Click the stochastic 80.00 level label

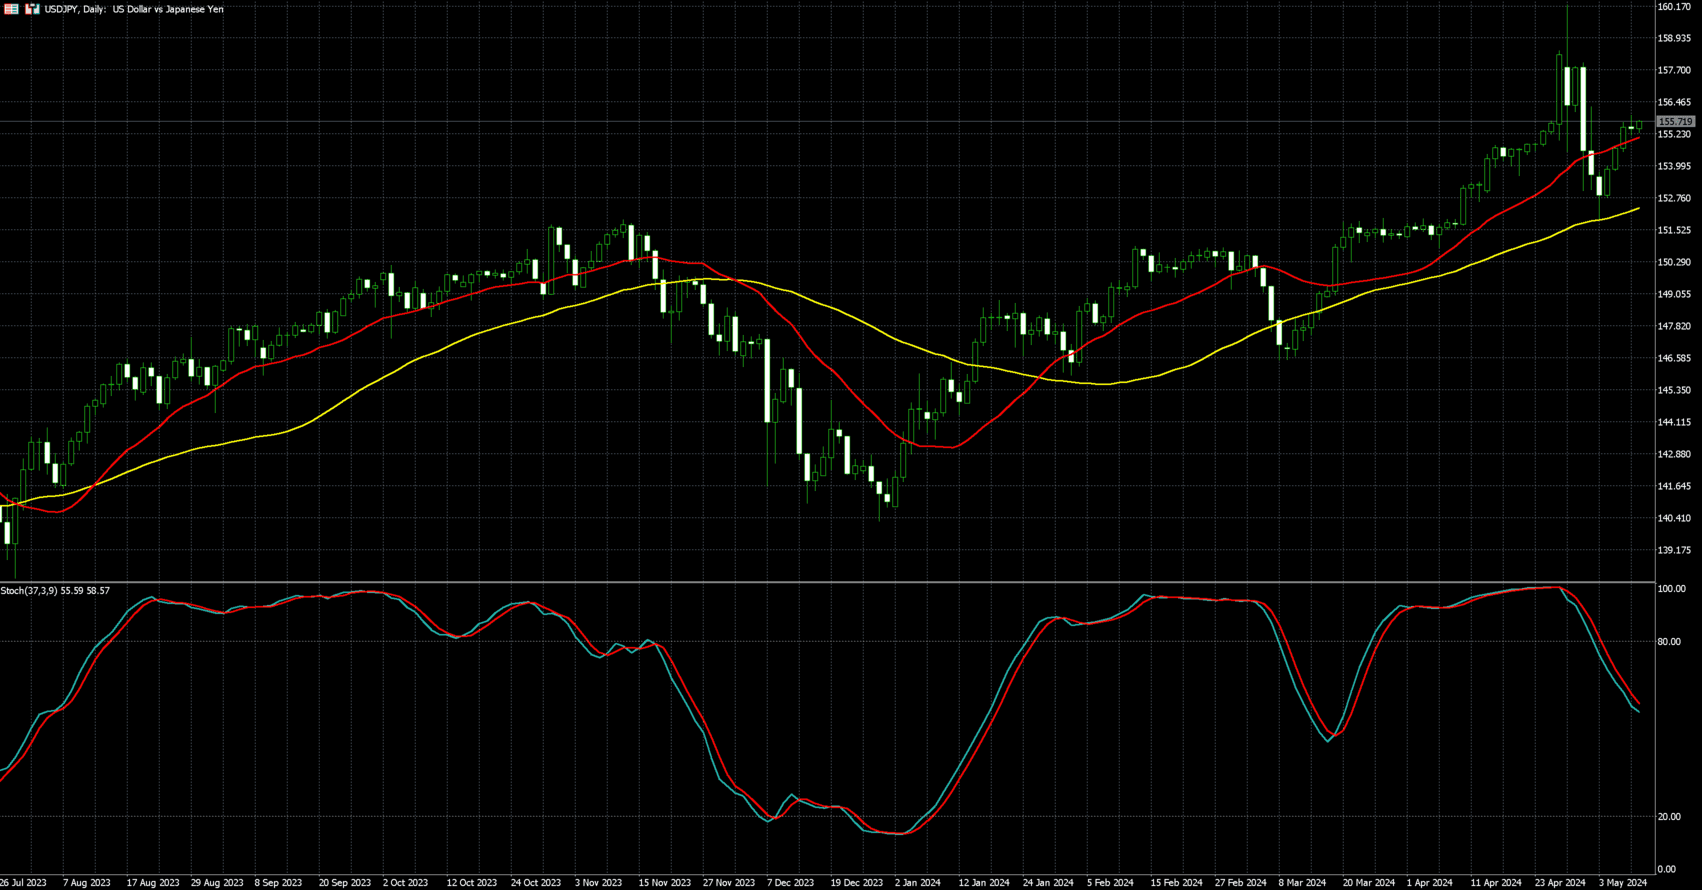(1668, 642)
